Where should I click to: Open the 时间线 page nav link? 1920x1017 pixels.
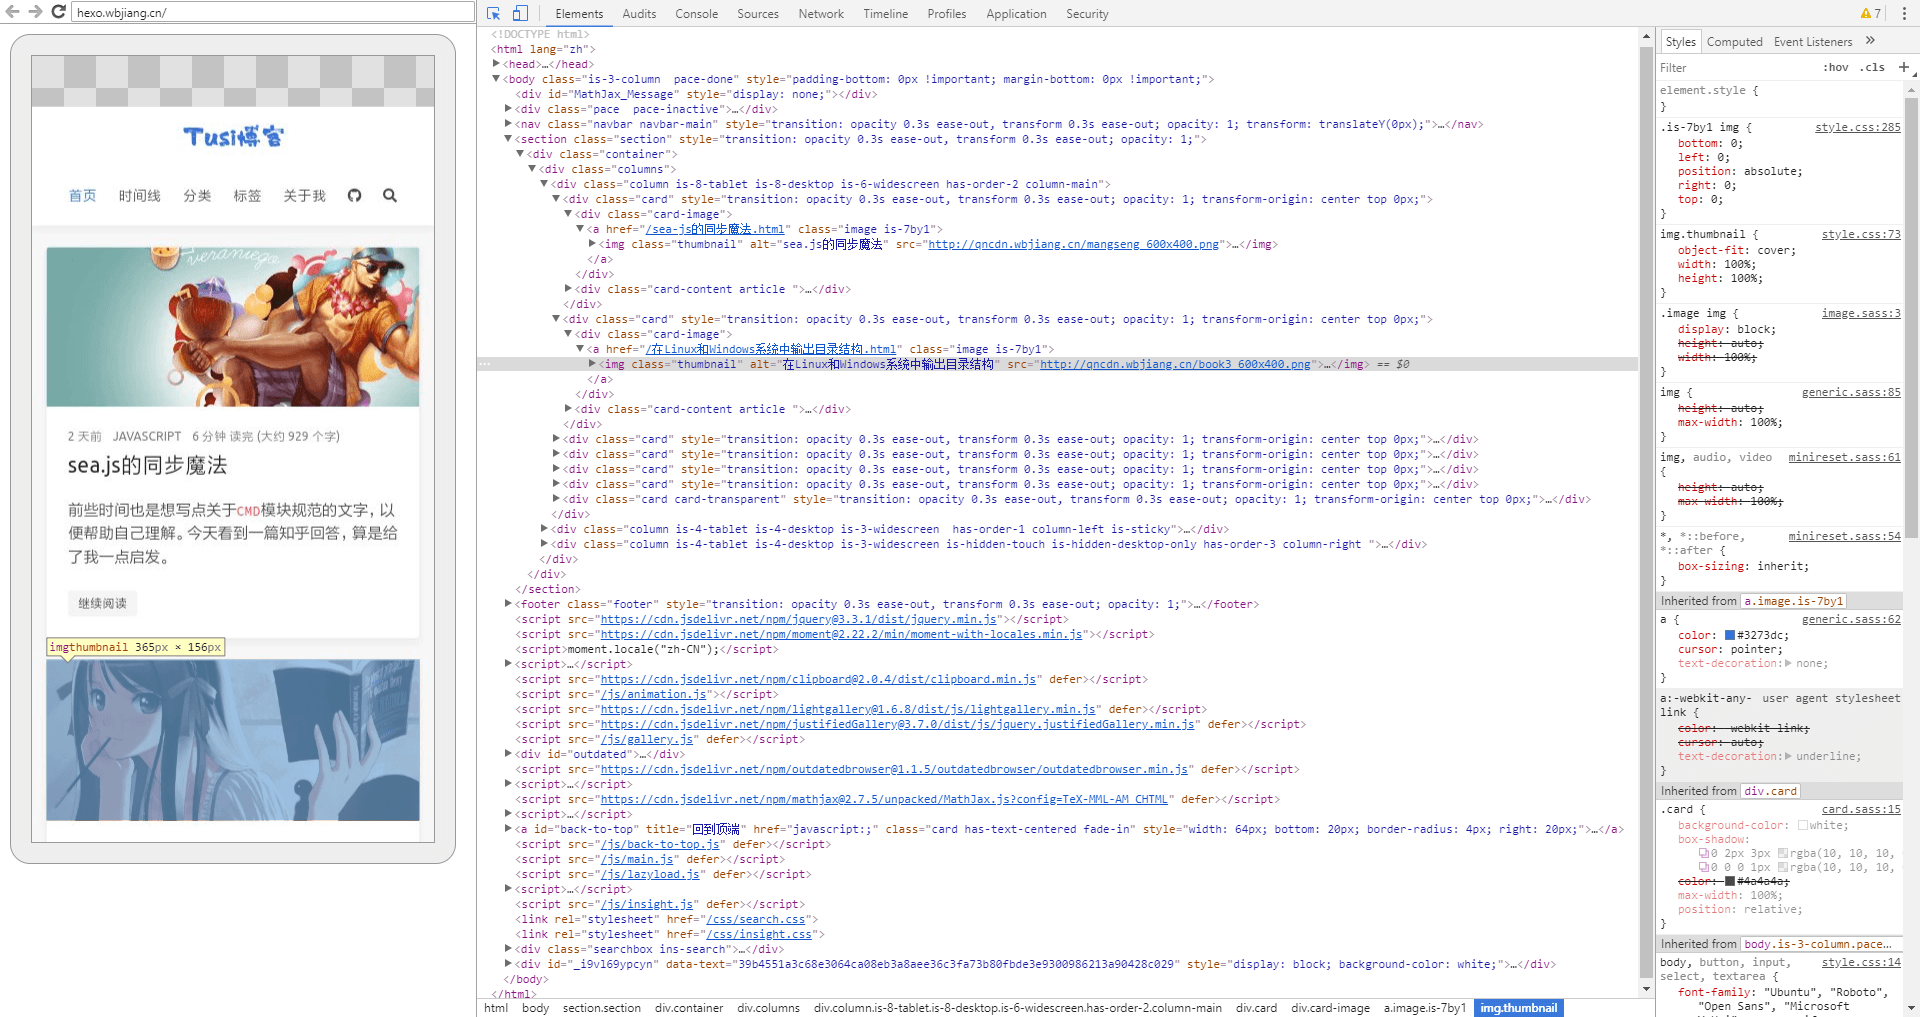(140, 196)
